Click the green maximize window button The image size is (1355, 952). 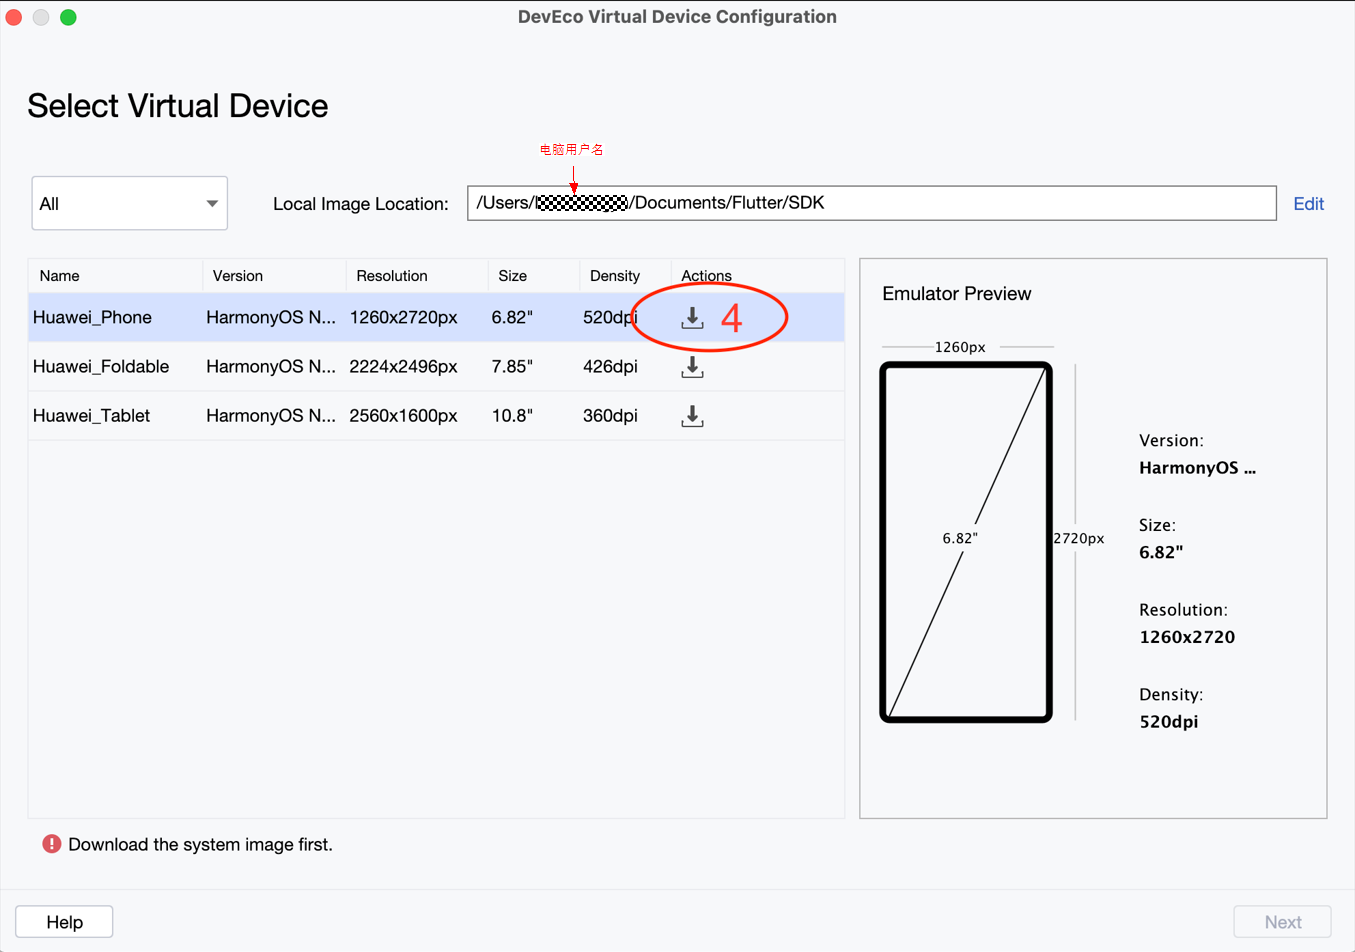(x=68, y=17)
